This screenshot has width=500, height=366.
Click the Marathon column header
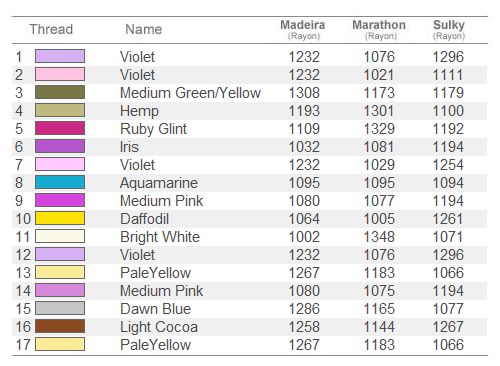(x=379, y=29)
